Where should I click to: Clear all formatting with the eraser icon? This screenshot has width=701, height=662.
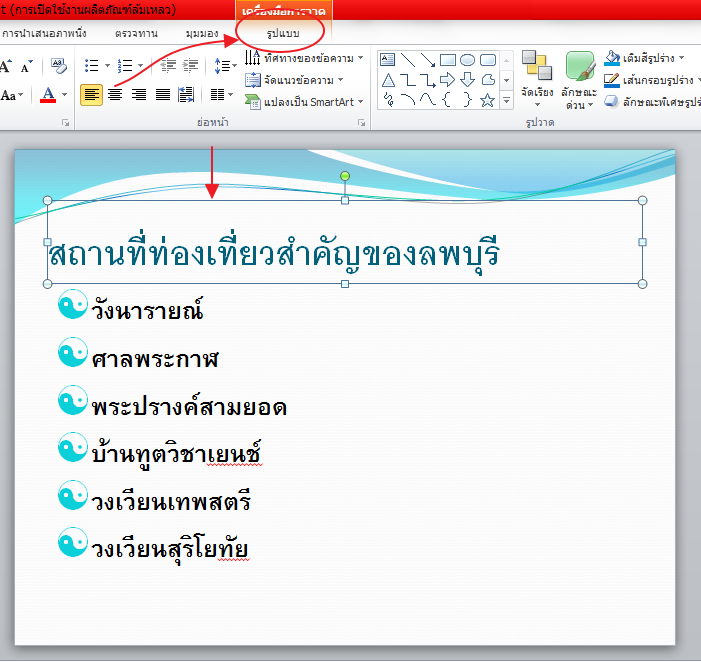click(x=59, y=66)
